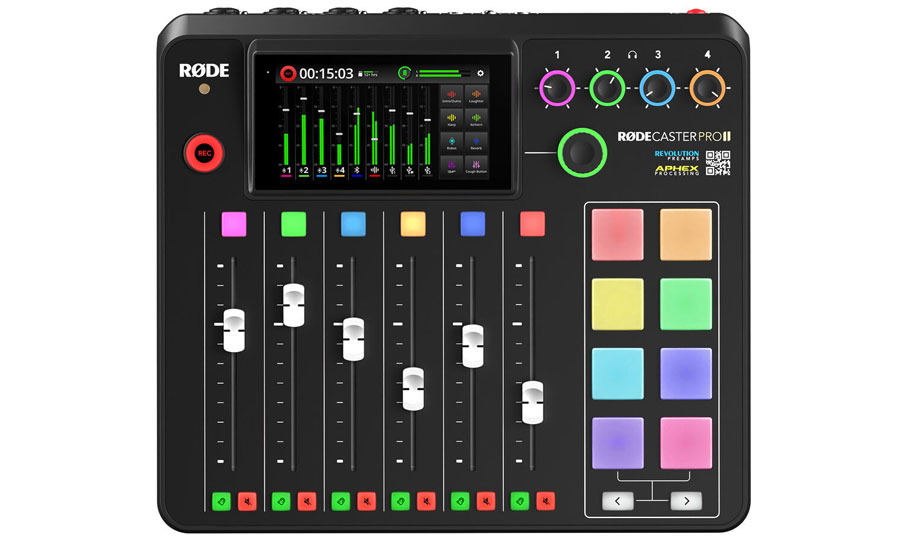Trigger the indigo-blue physical sound pad
This screenshot has height=542, width=900.
click(x=686, y=374)
